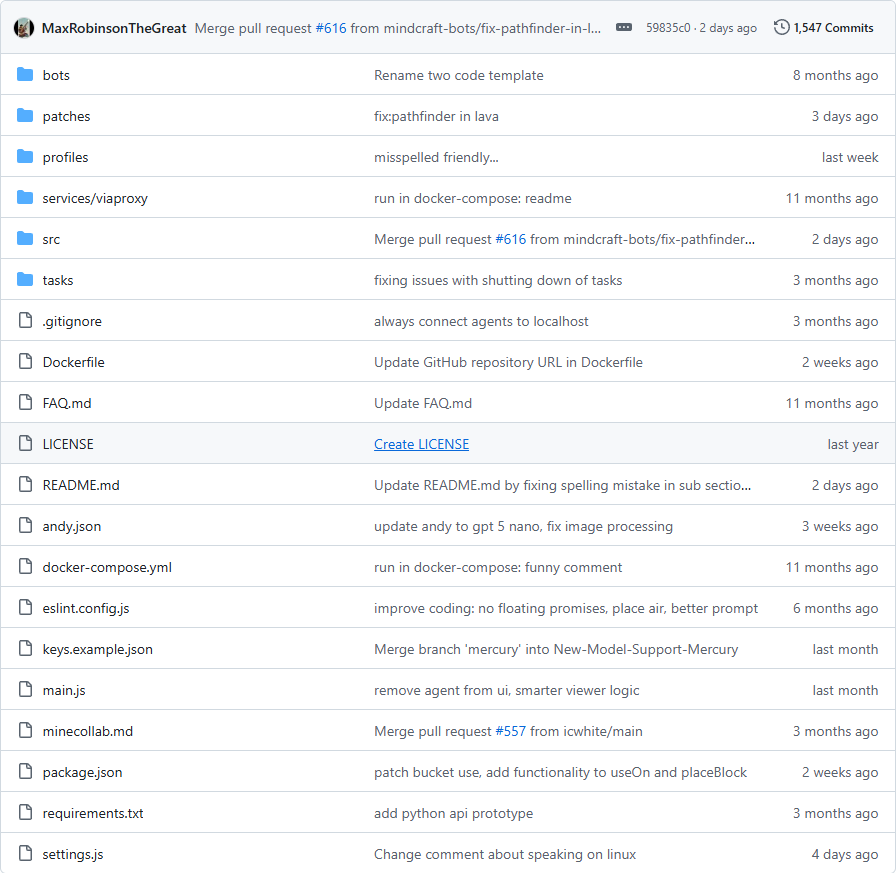Image resolution: width=896 pixels, height=874 pixels.
Task: Click the folder icon next to bots
Action: click(25, 75)
